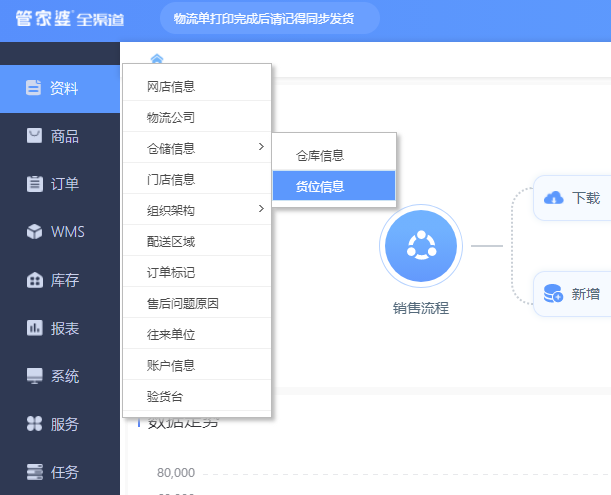Viewport: 611px width, 495px height.
Task: Open 账户信息 menu entry
Action: click(197, 365)
